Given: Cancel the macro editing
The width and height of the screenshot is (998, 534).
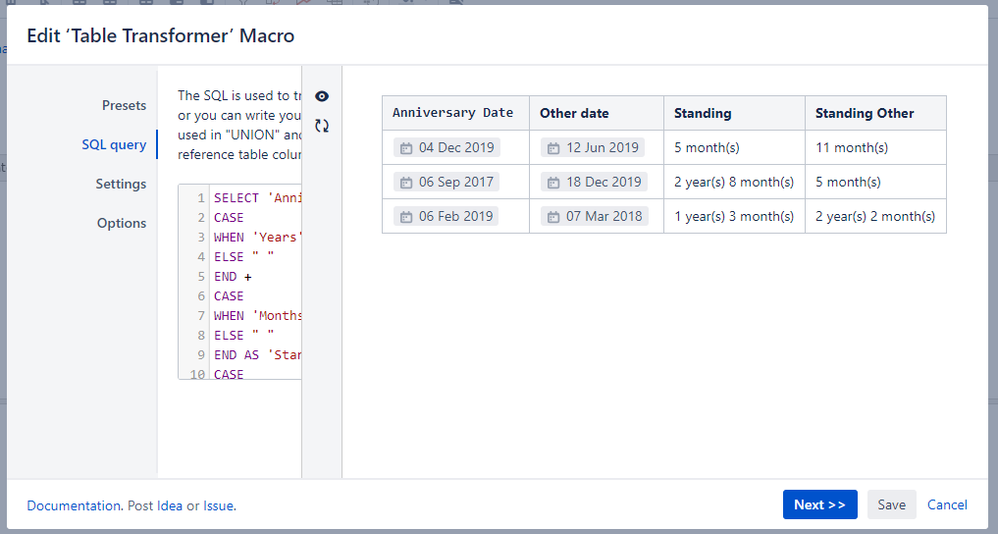Looking at the screenshot, I should 947,505.
